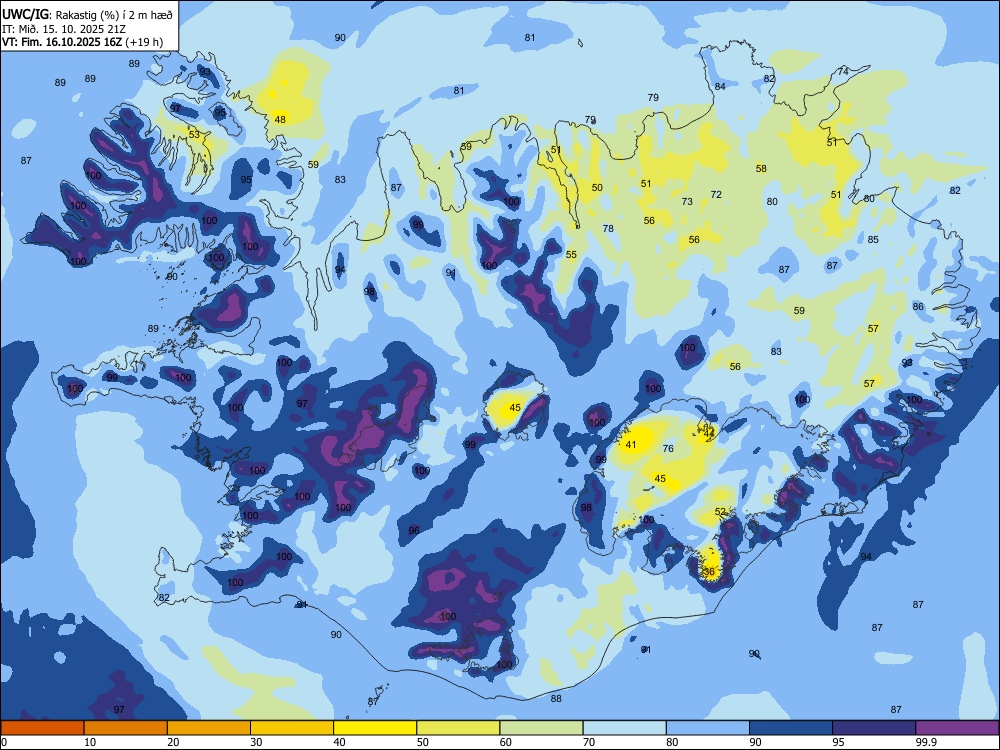Click the "UWC/IG" title text
Viewport: 1000px width, 750px height.
[25, 15]
